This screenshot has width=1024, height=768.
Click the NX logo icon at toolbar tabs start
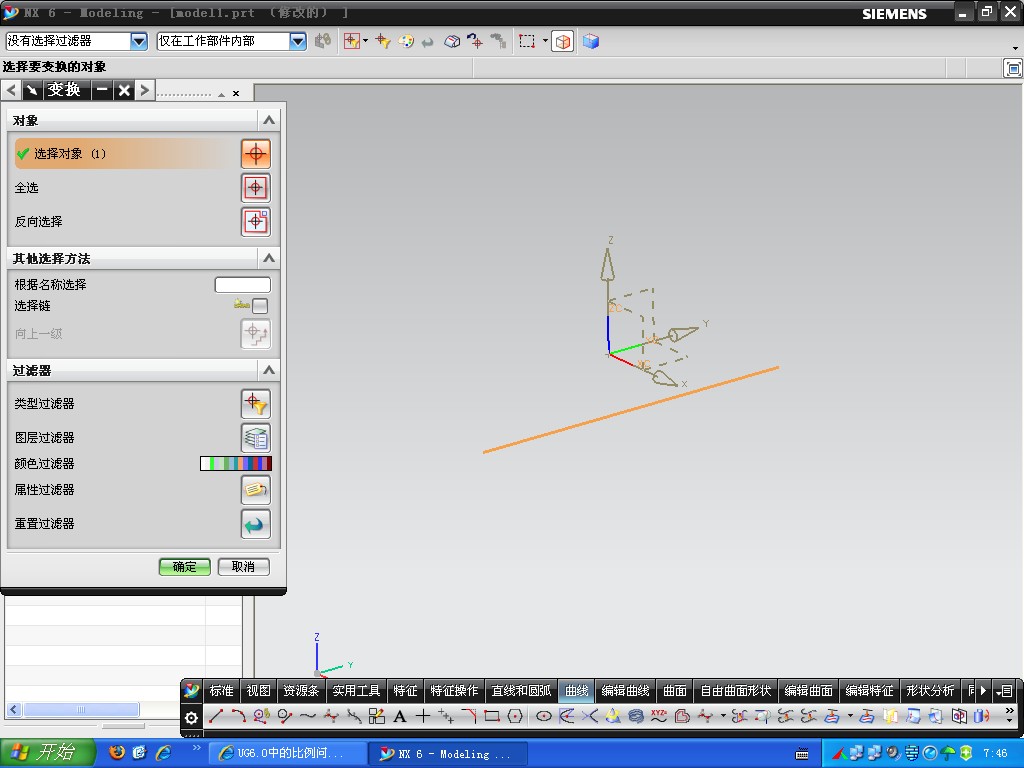point(191,690)
